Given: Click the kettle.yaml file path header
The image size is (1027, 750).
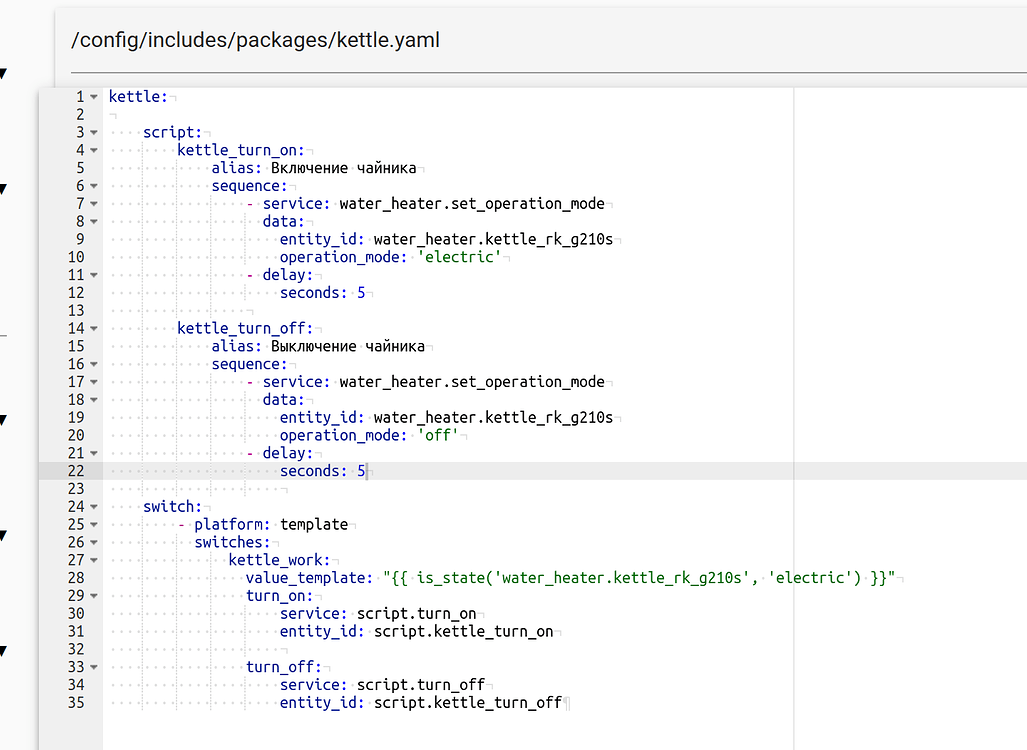Looking at the screenshot, I should click(256, 41).
